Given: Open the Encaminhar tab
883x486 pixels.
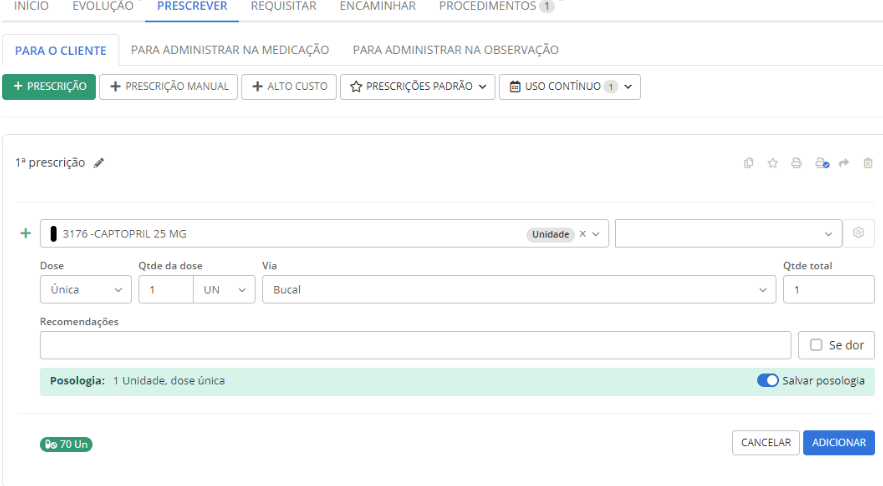Looking at the screenshot, I should click(x=377, y=7).
